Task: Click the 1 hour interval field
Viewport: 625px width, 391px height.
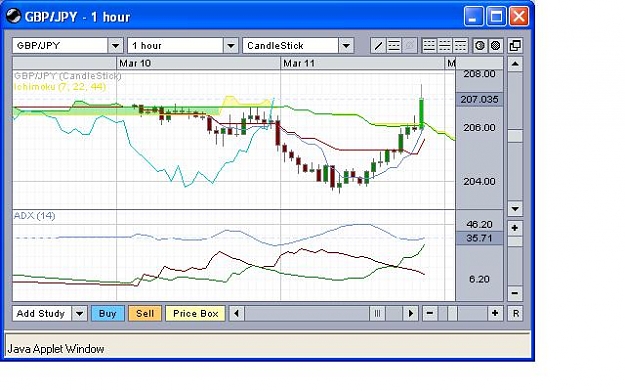Action: point(175,45)
